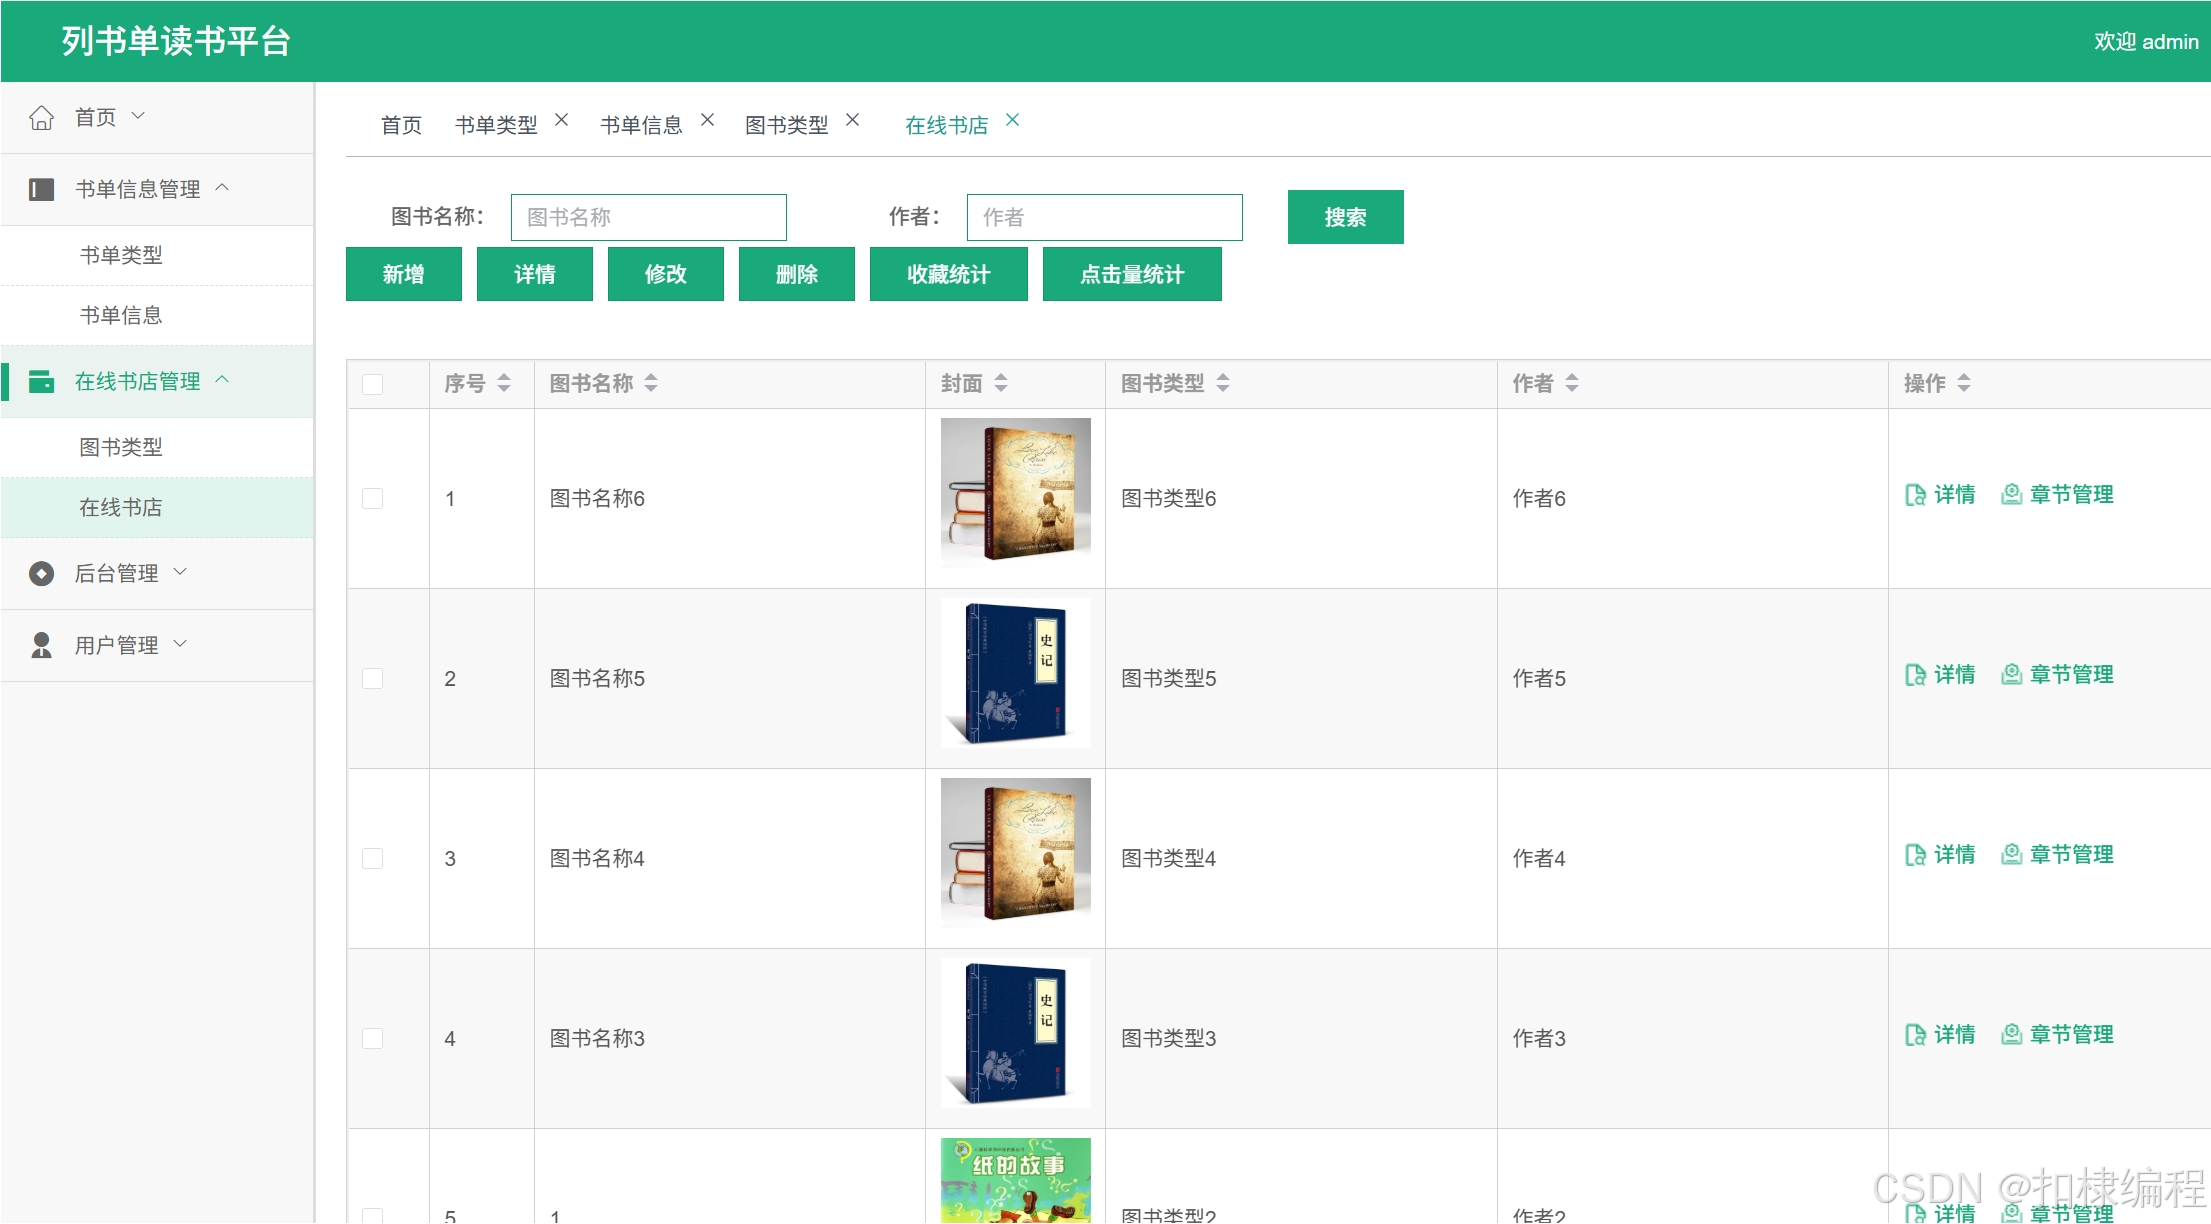The image size is (2211, 1224).
Task: Focus the 图书名称 search input field
Action: pyautogui.click(x=648, y=217)
